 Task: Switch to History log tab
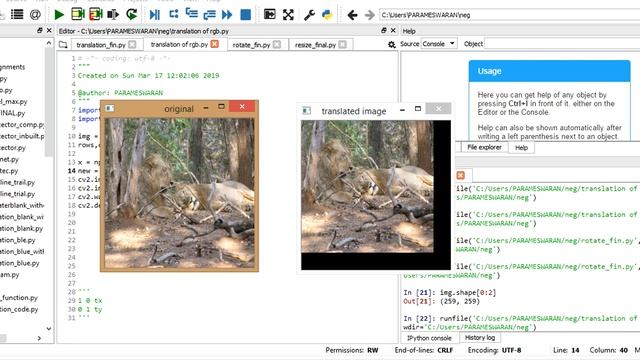(x=480, y=338)
